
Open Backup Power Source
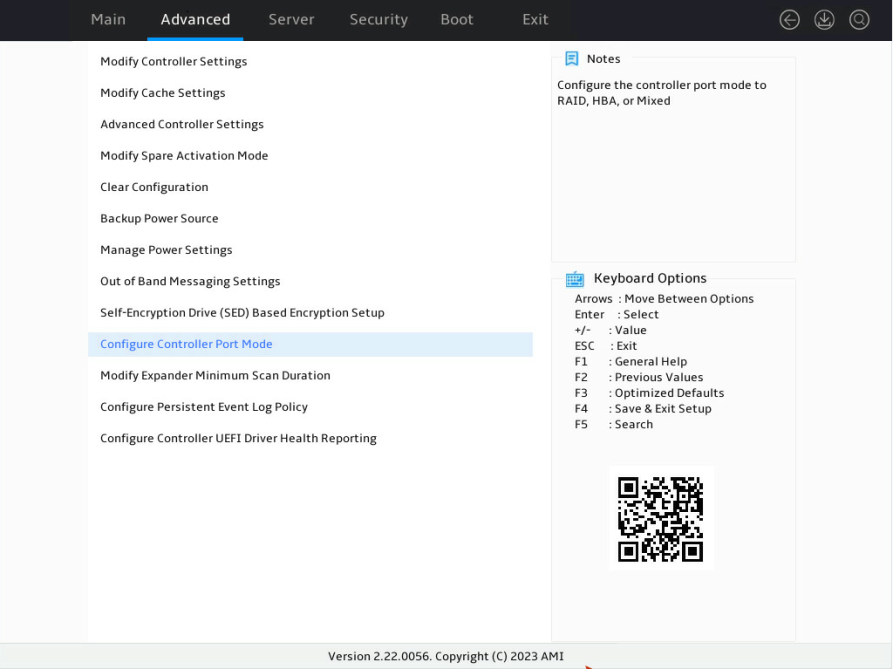point(310,218)
